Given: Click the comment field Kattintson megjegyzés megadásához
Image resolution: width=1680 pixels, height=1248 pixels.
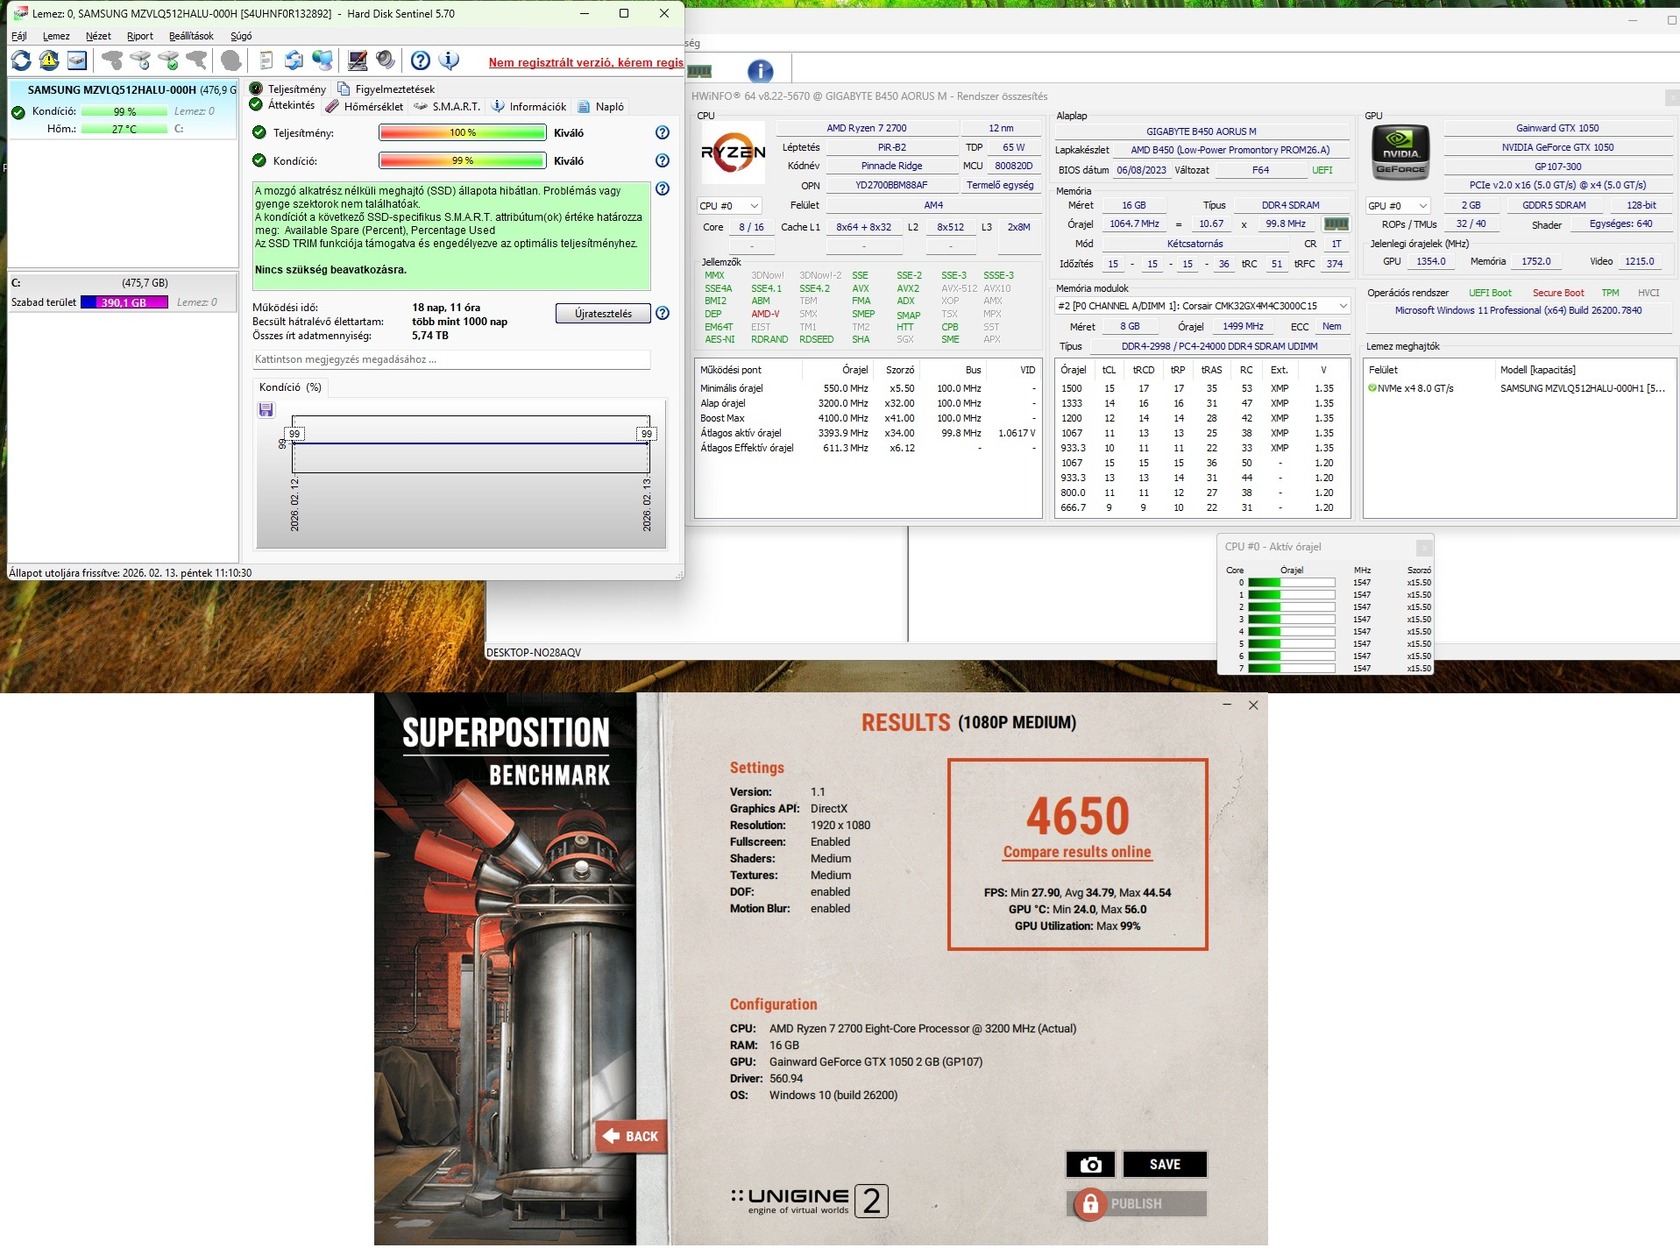Looking at the screenshot, I should 451,359.
